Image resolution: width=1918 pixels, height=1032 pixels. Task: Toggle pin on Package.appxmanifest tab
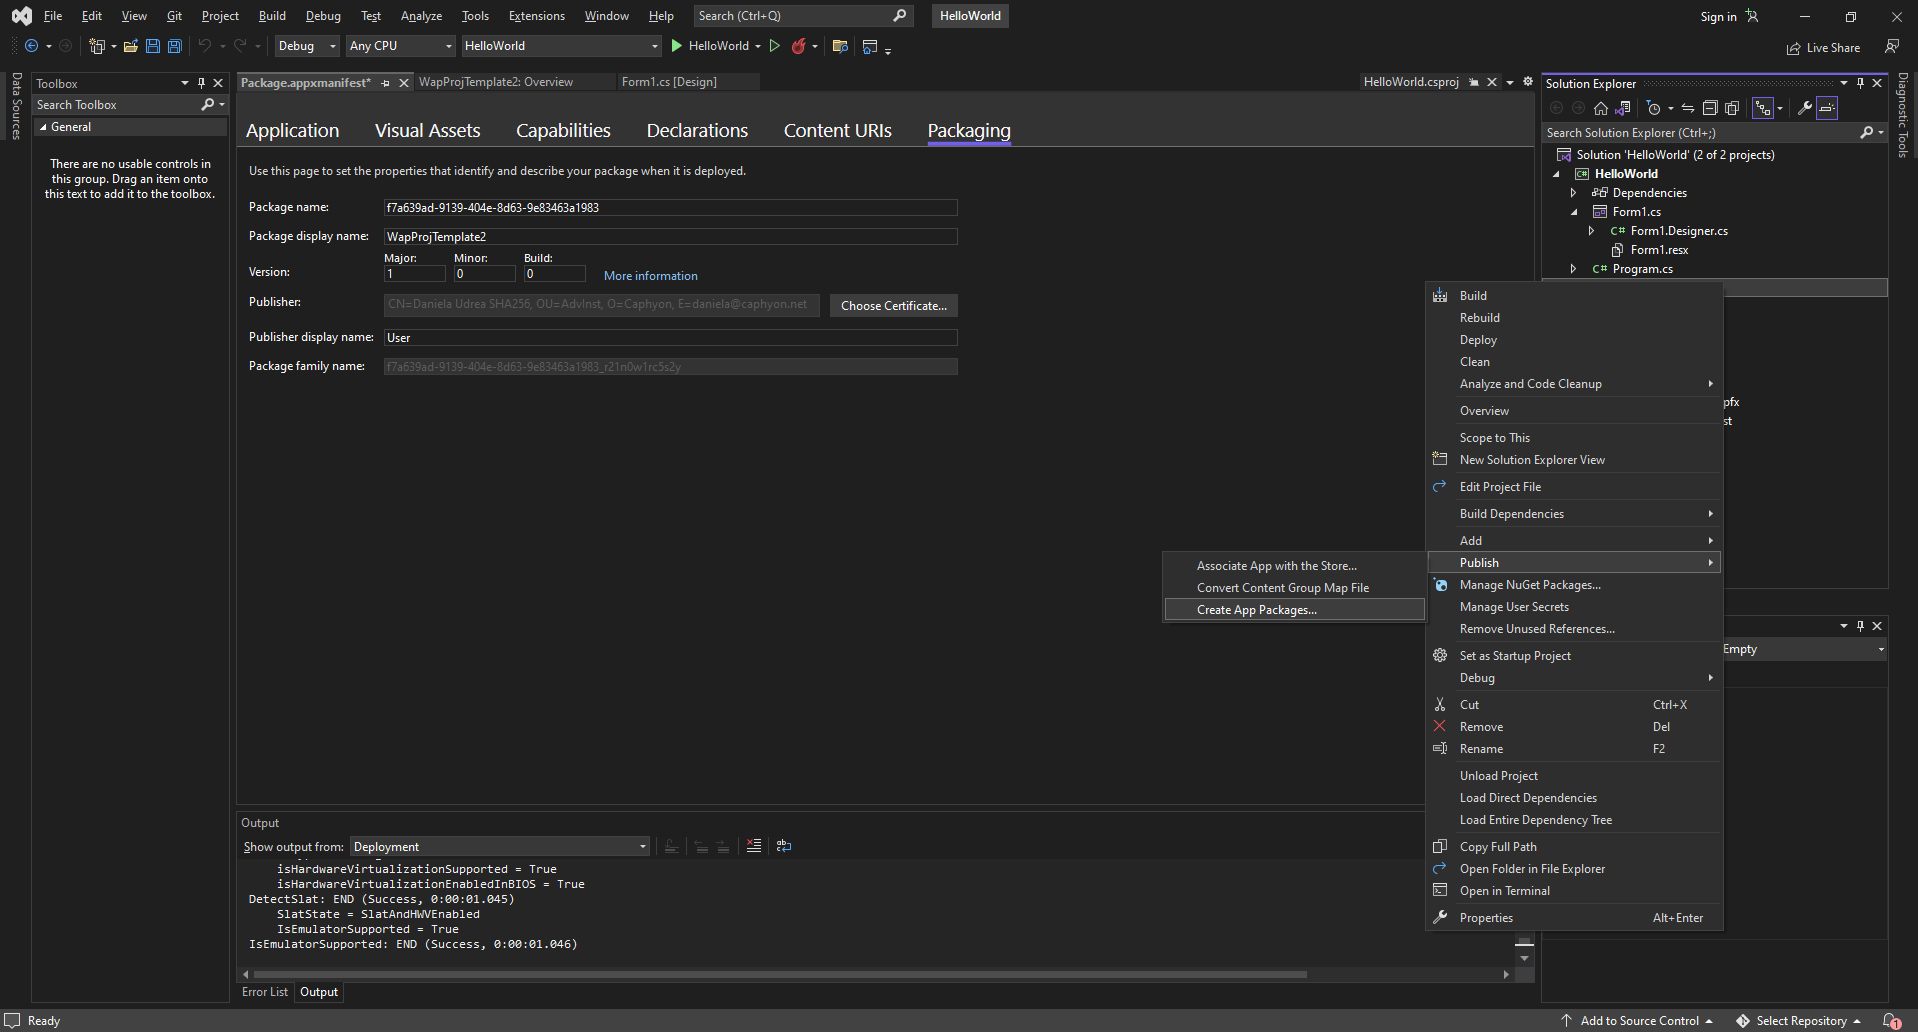pyautogui.click(x=386, y=83)
